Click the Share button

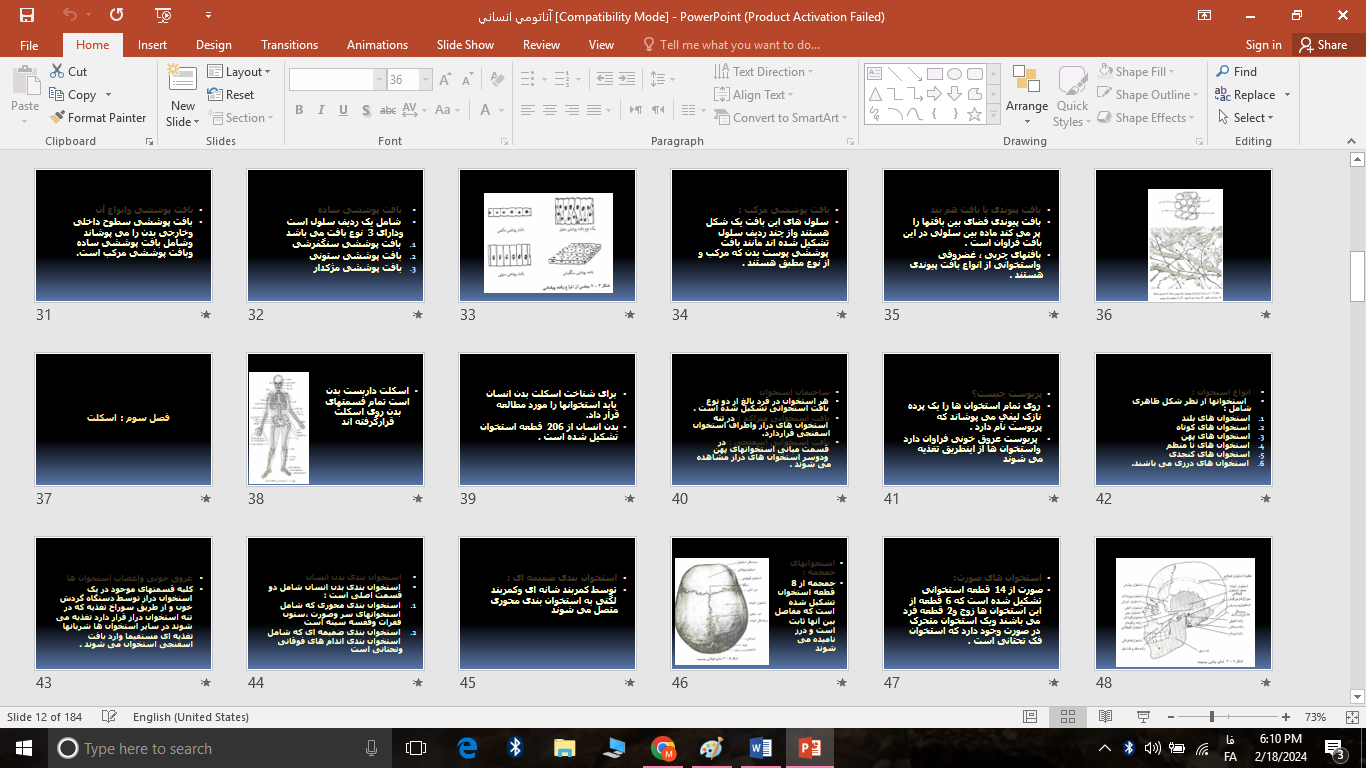1322,45
